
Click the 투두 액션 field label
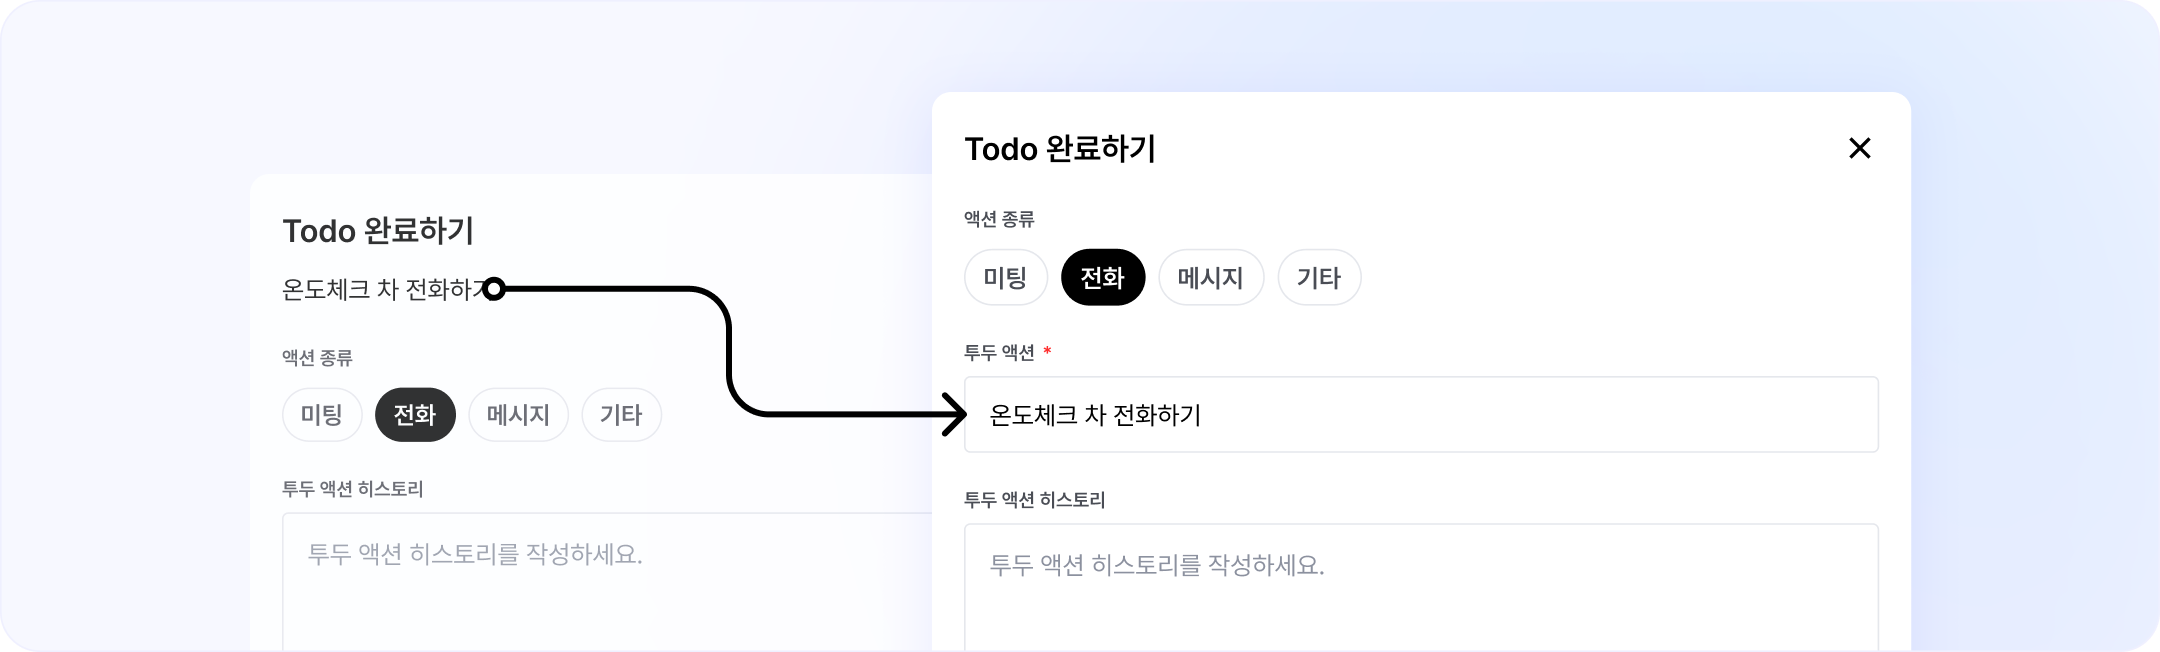tap(999, 352)
